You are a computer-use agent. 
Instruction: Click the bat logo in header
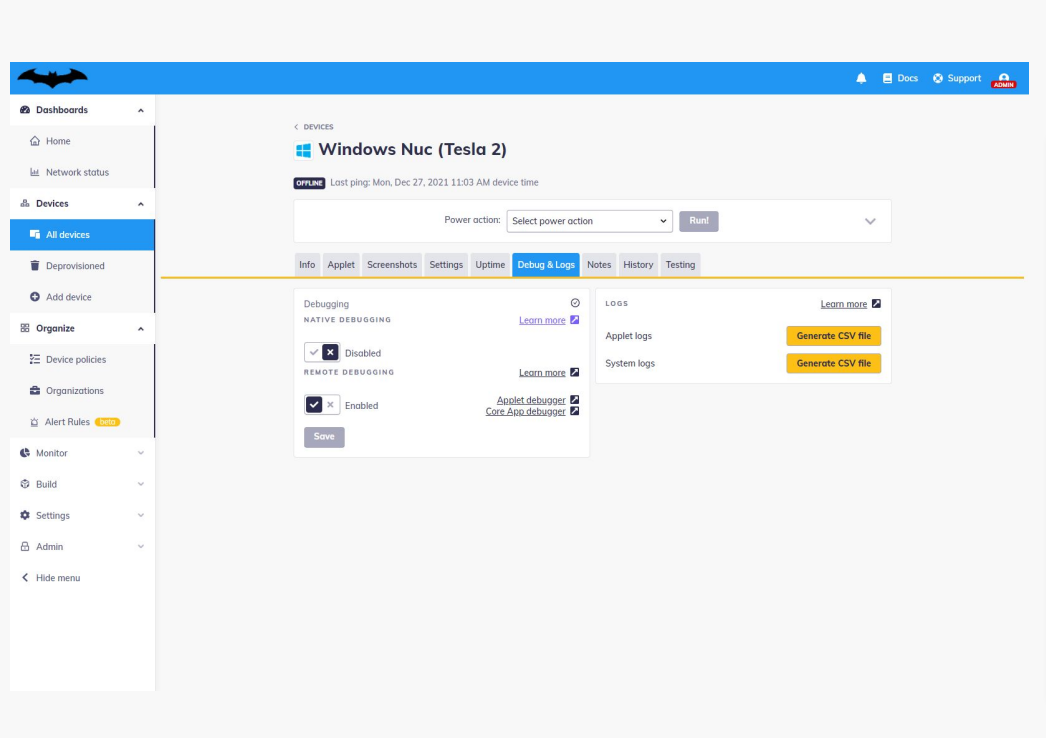pos(52,78)
